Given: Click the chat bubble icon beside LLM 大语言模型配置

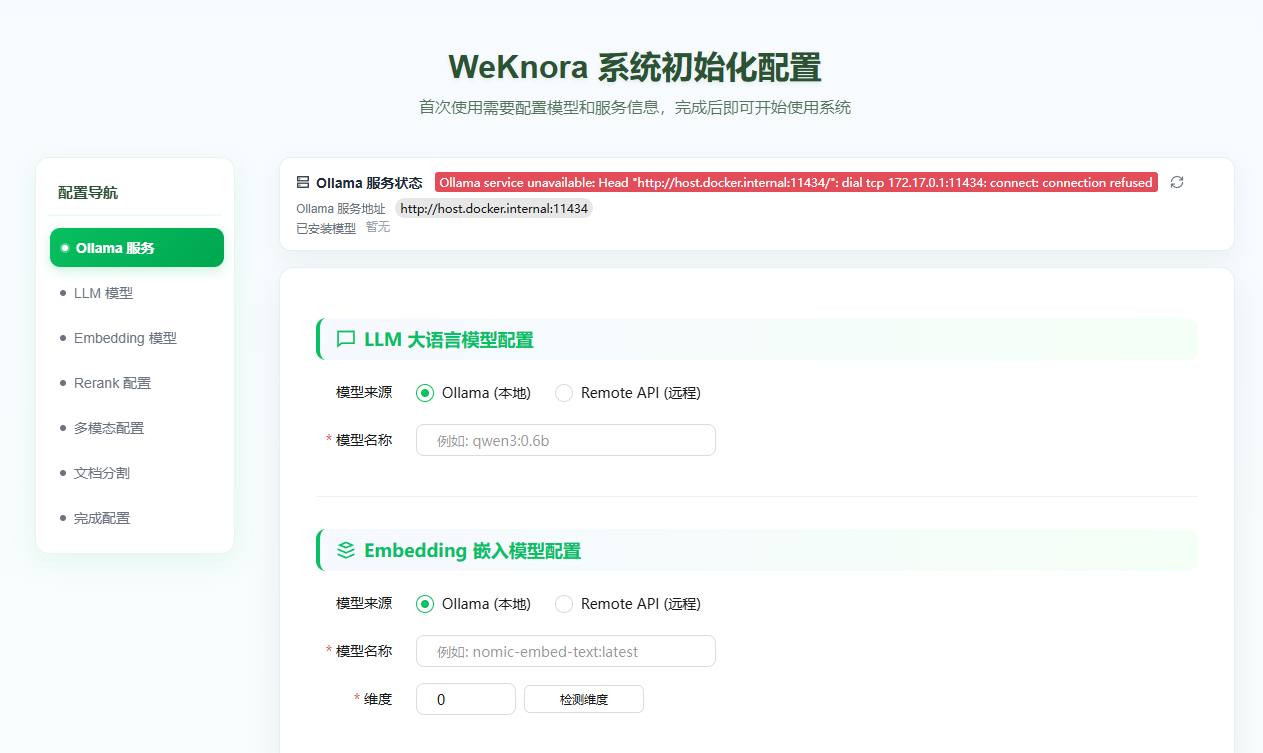Looking at the screenshot, I should (345, 339).
